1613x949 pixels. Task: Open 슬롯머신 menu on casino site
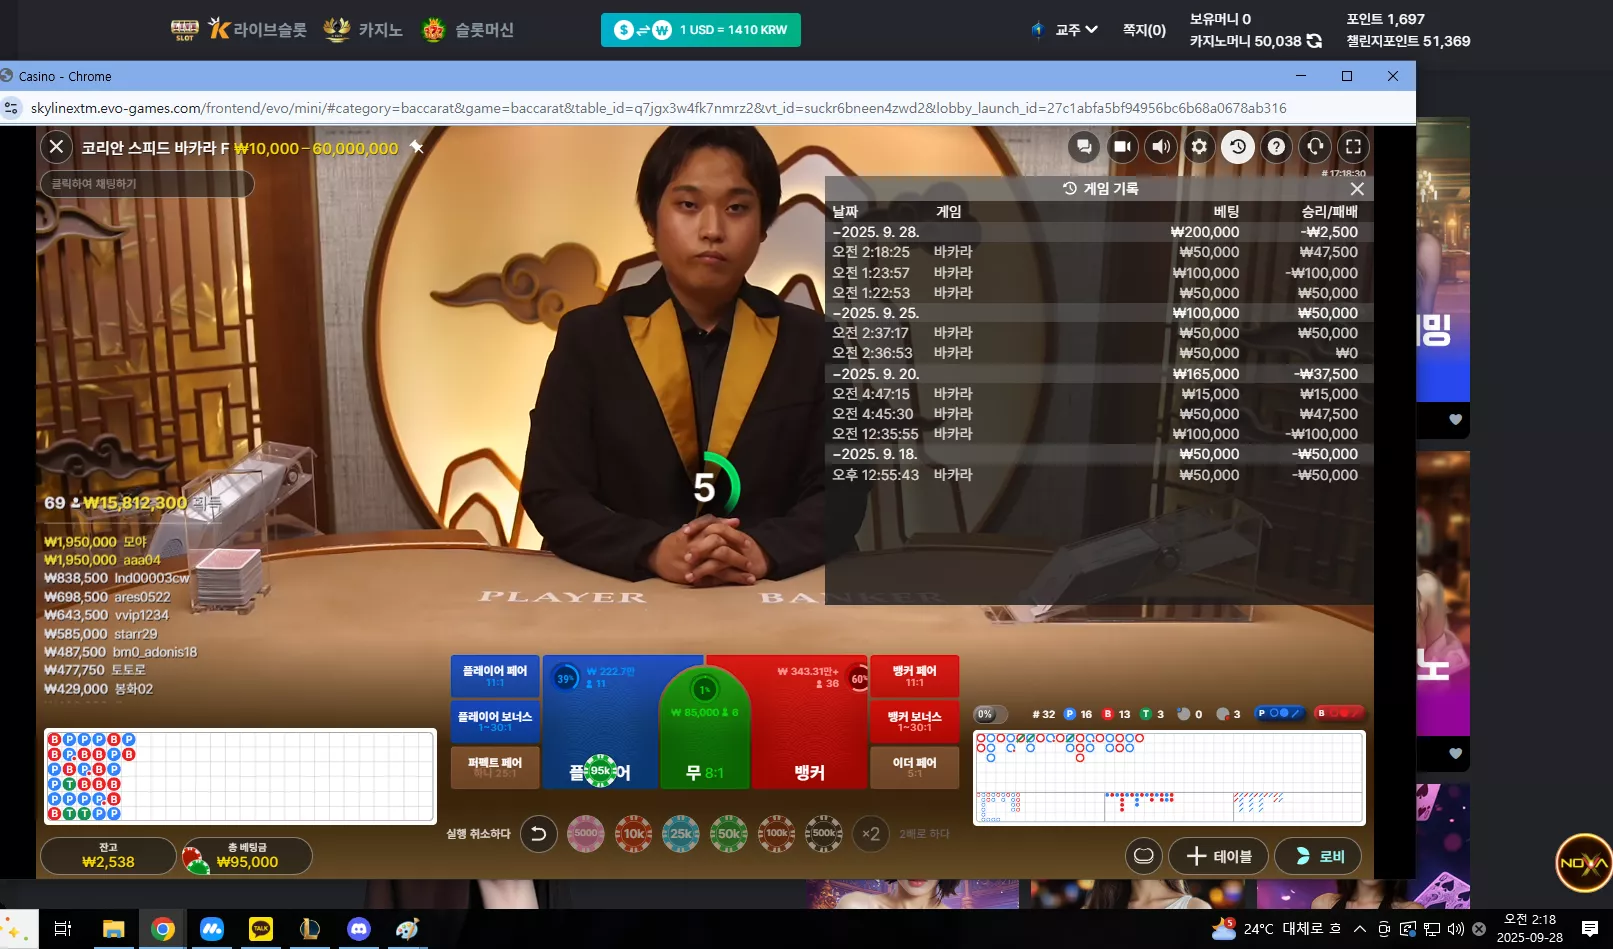468,30
